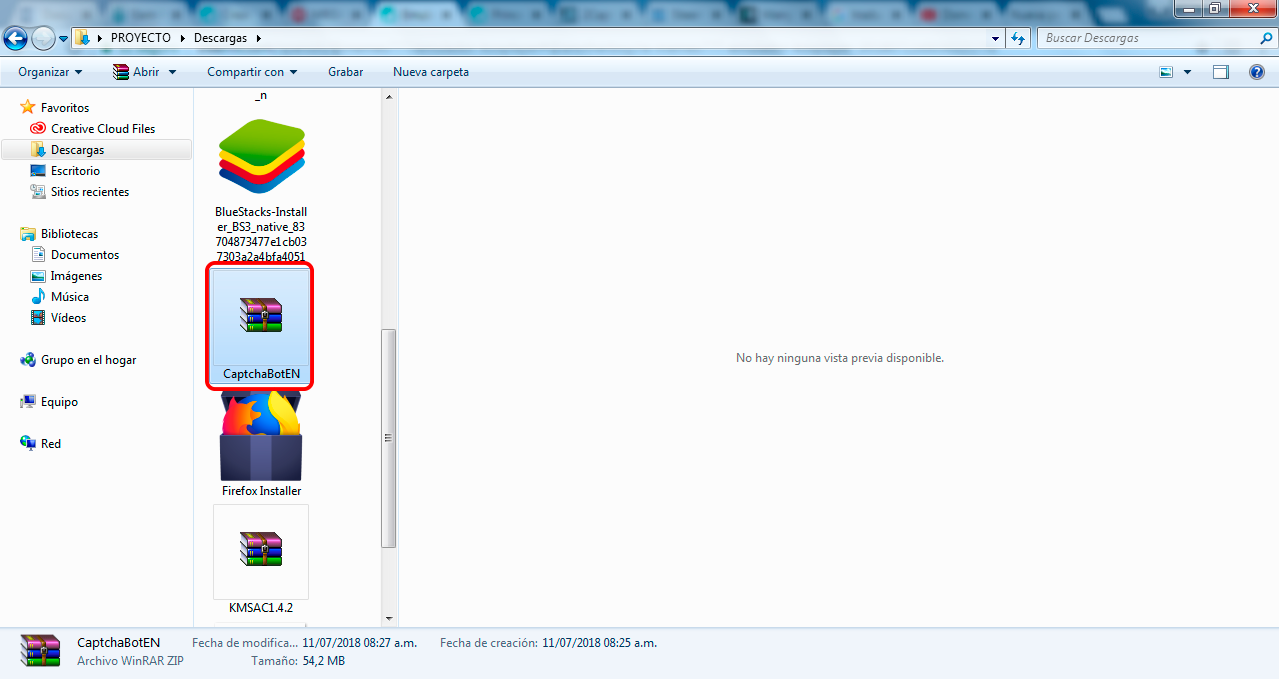Open the Vídeos library
1279x679 pixels.
68,317
